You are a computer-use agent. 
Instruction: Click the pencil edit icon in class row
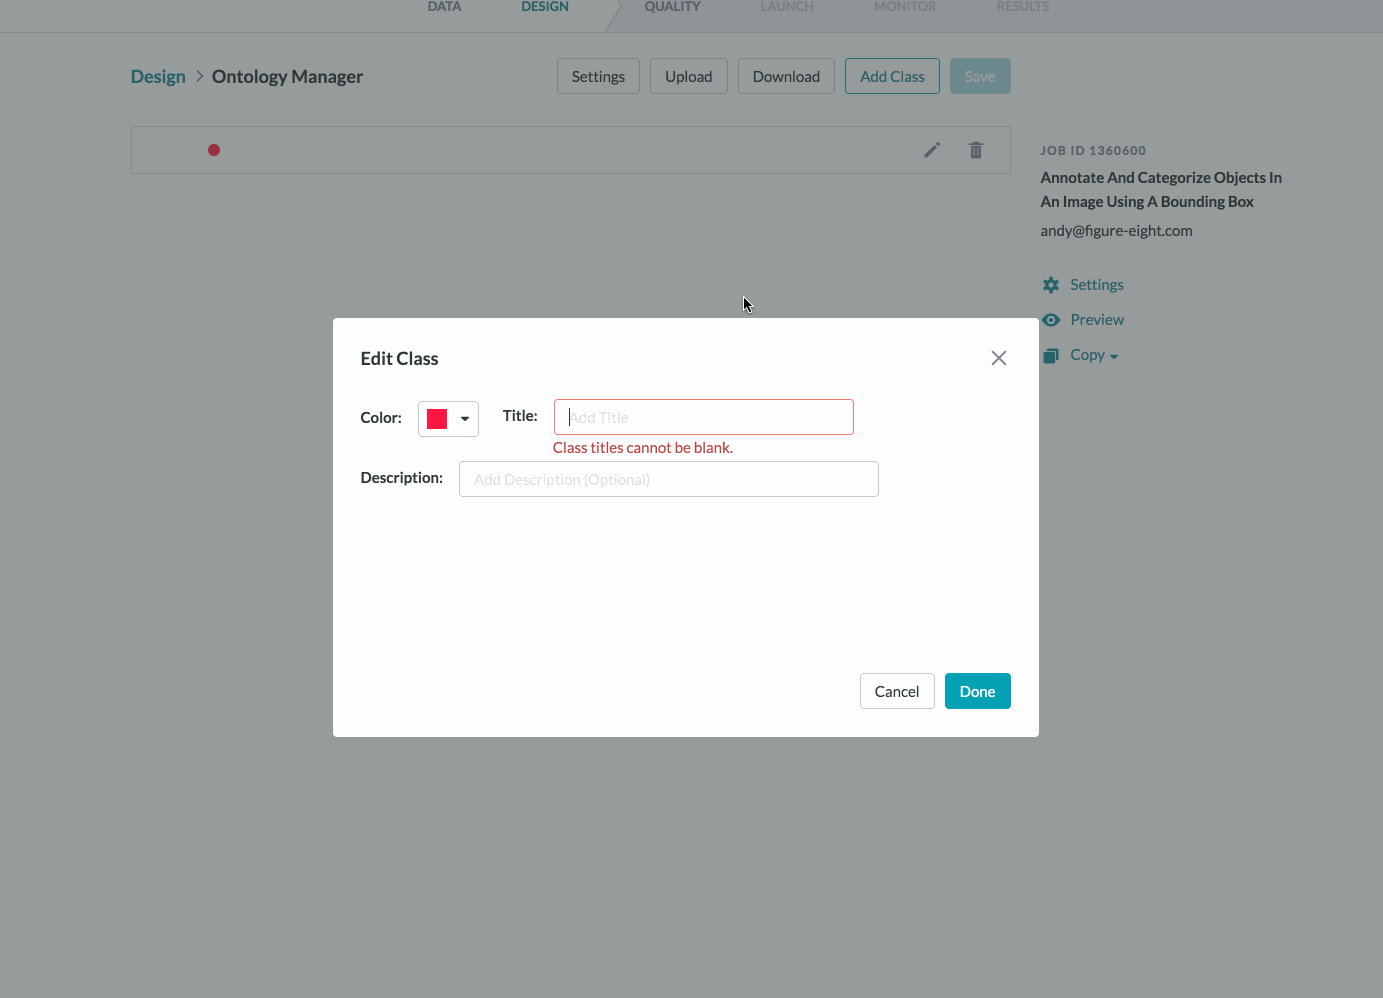(932, 150)
